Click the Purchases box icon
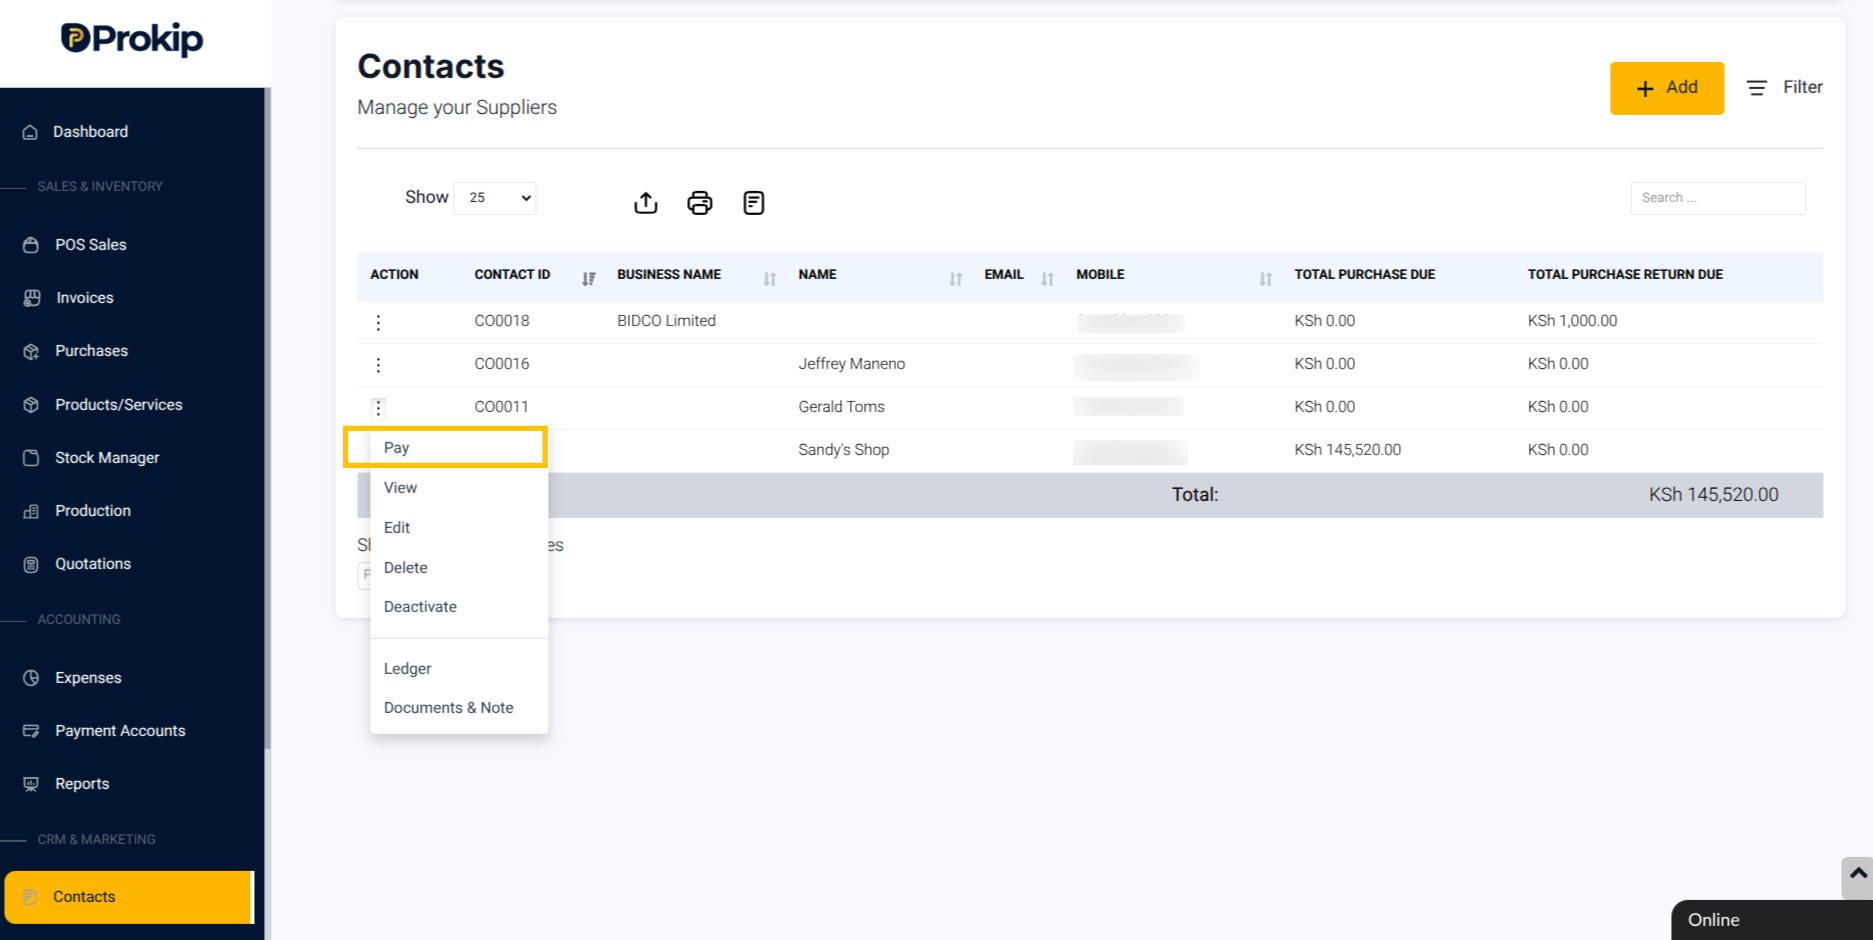This screenshot has height=940, width=1873. (x=31, y=351)
